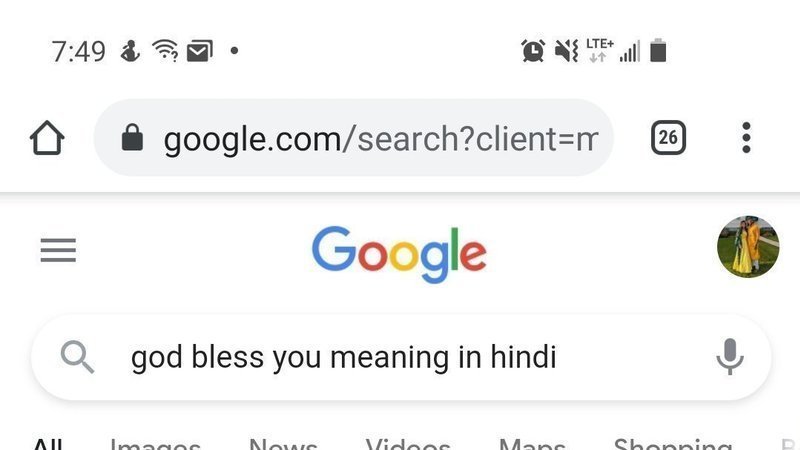800x450 pixels.
Task: Tap the battery icon in status bar
Action: pos(658,50)
